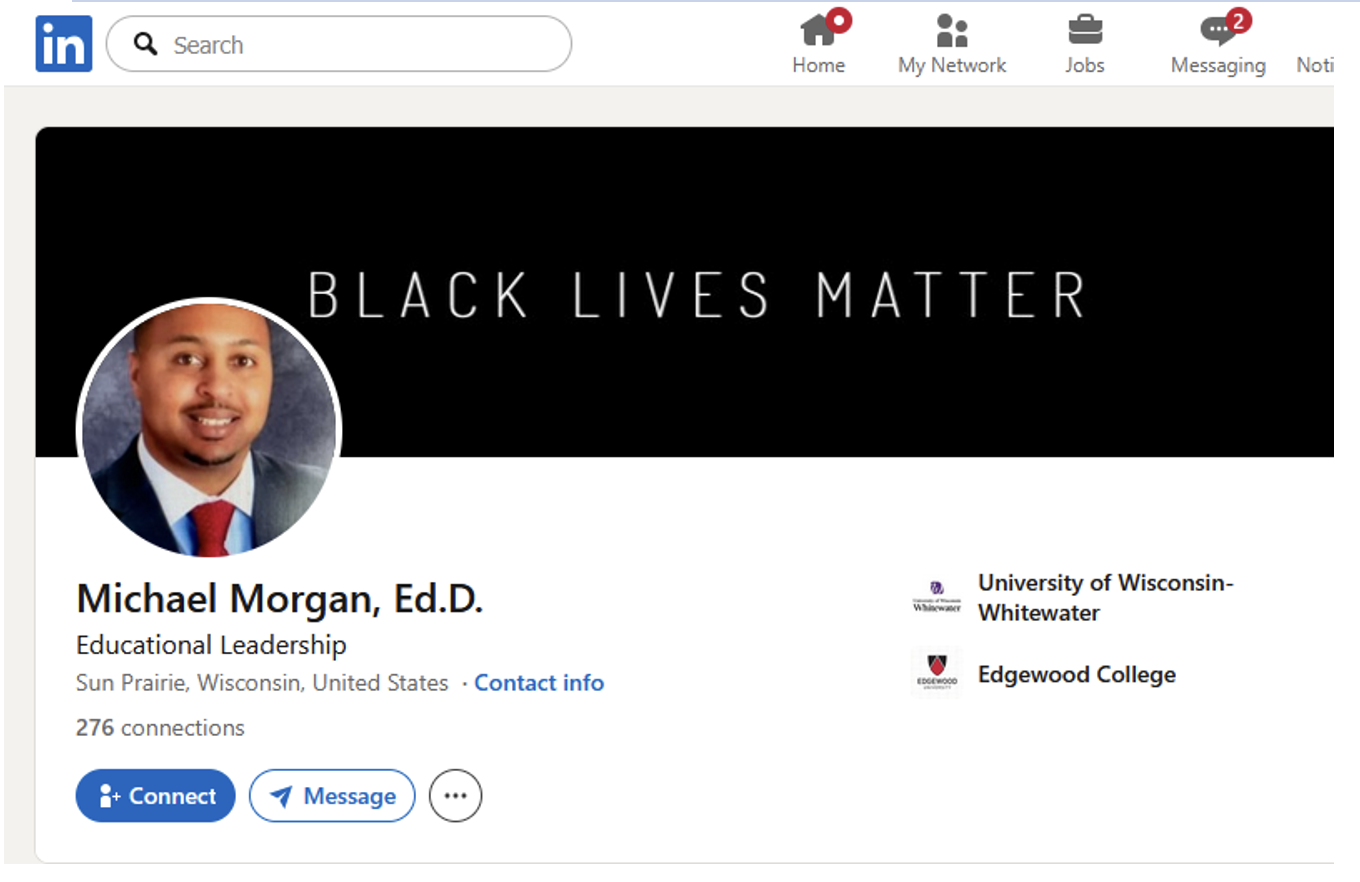The width and height of the screenshot is (1360, 882).
Task: Click the LinkedIn logo
Action: point(64,44)
